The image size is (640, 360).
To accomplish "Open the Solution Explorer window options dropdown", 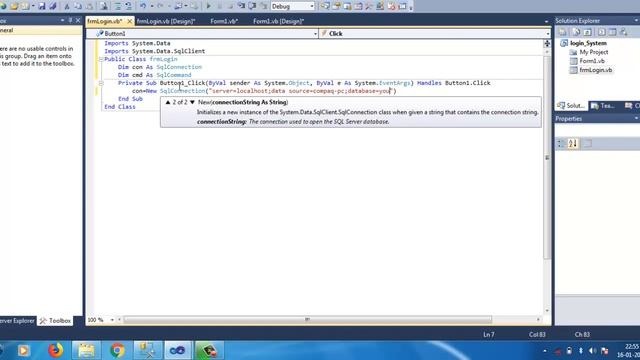I will 636,20.
